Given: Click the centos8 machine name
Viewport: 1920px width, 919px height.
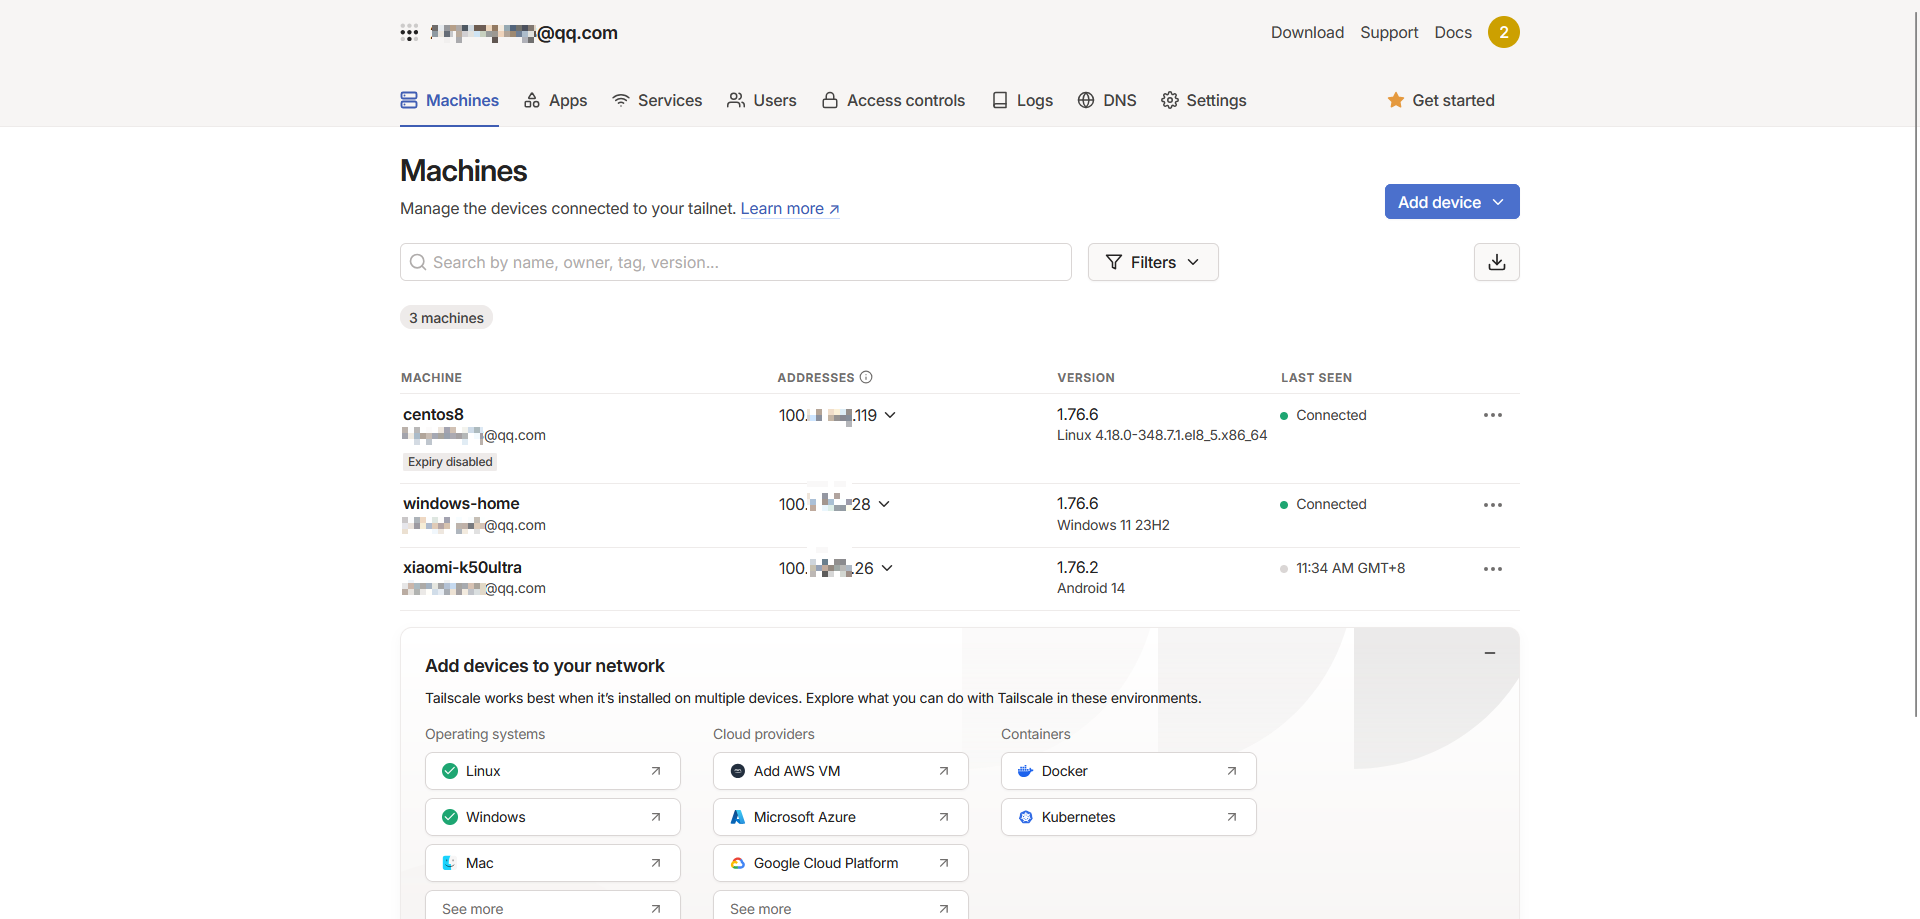Looking at the screenshot, I should tap(433, 414).
